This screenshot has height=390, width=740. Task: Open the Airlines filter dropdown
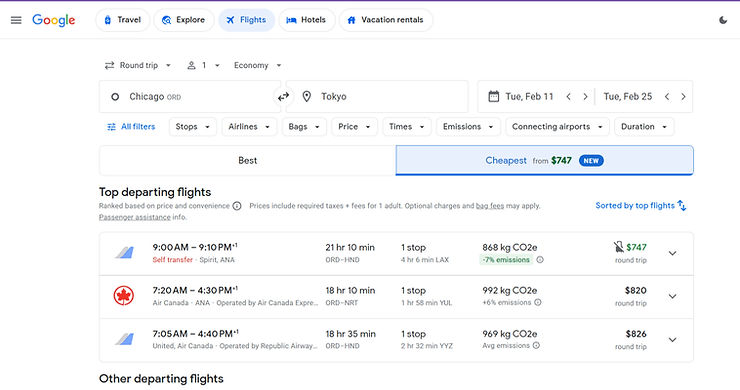tap(249, 127)
